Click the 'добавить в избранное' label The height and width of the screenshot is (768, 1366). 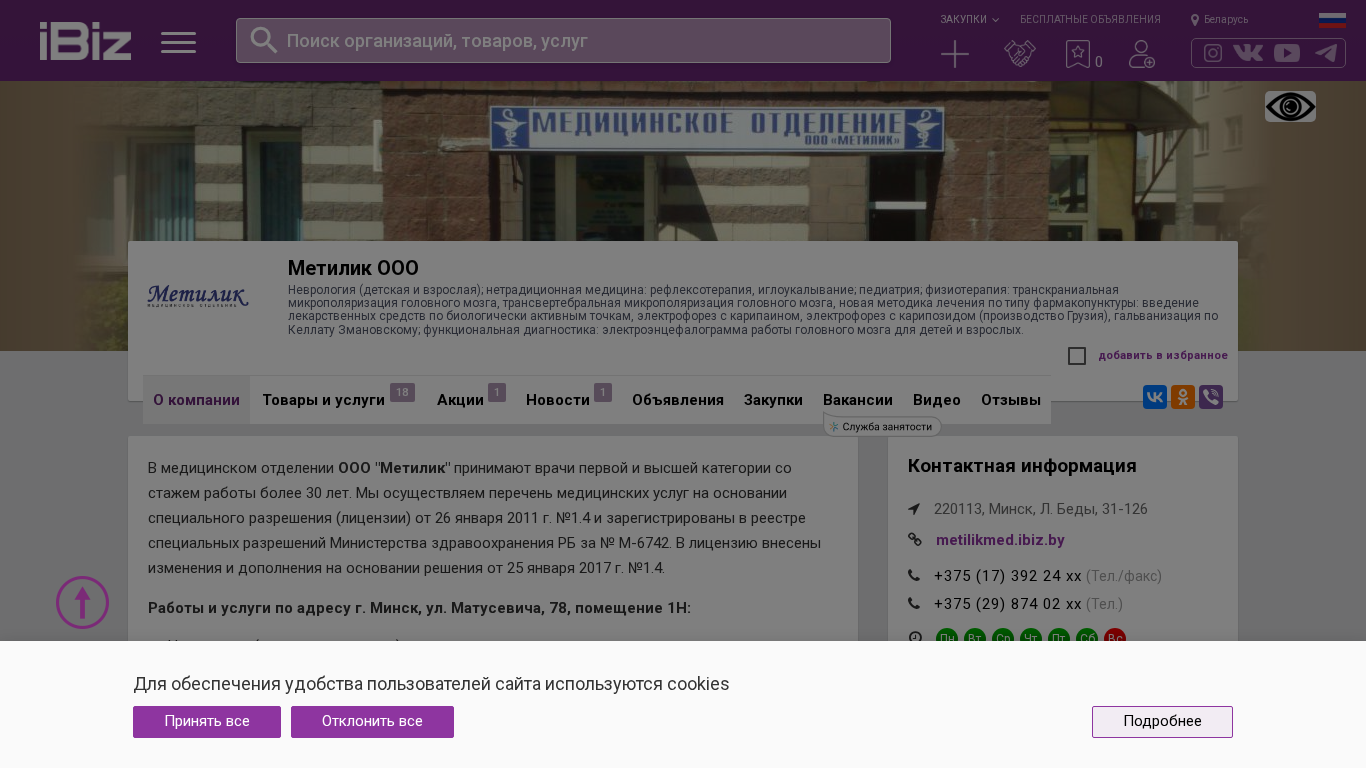tap(1163, 356)
